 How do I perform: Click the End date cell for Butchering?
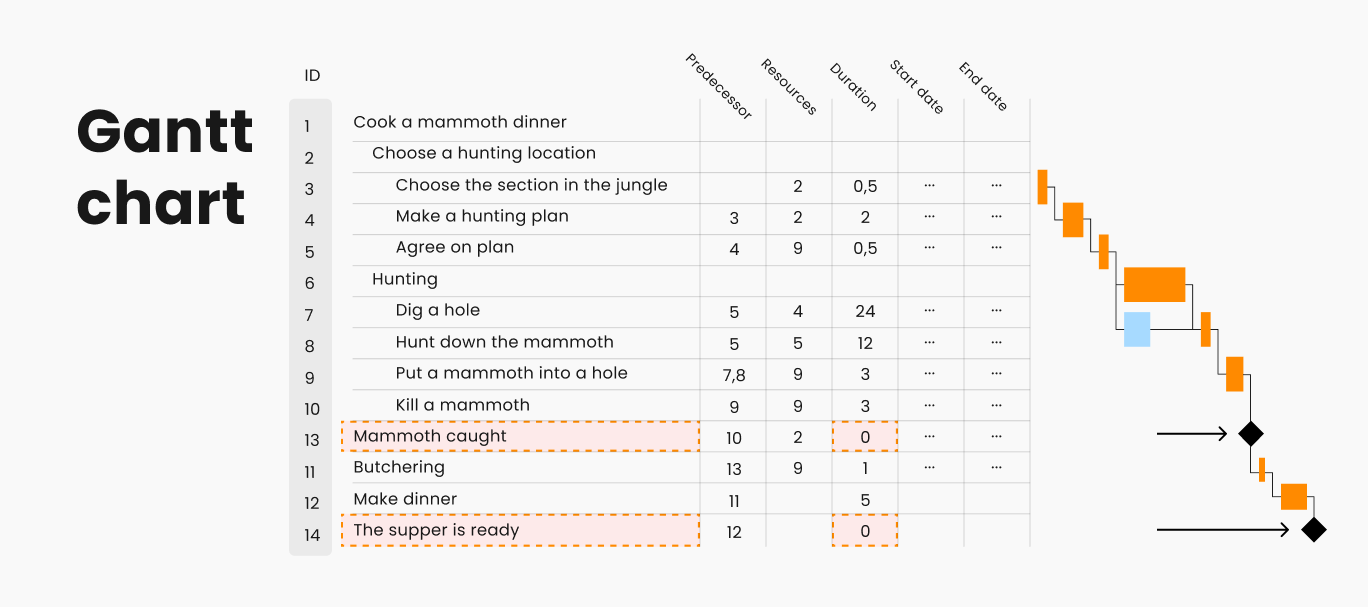[x=996, y=468]
